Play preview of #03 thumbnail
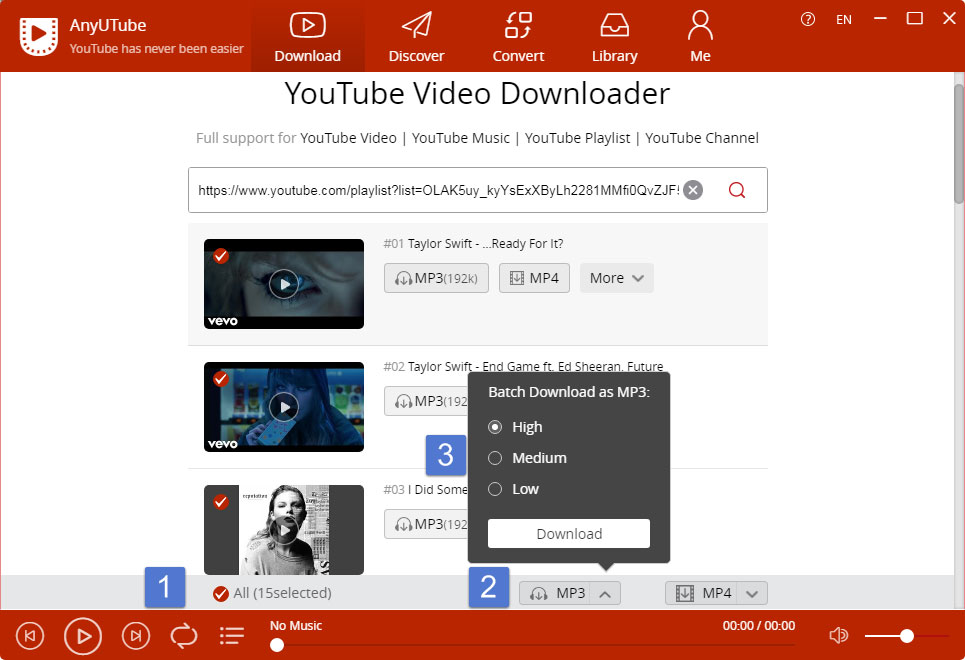This screenshot has height=660, width=965. (284, 530)
